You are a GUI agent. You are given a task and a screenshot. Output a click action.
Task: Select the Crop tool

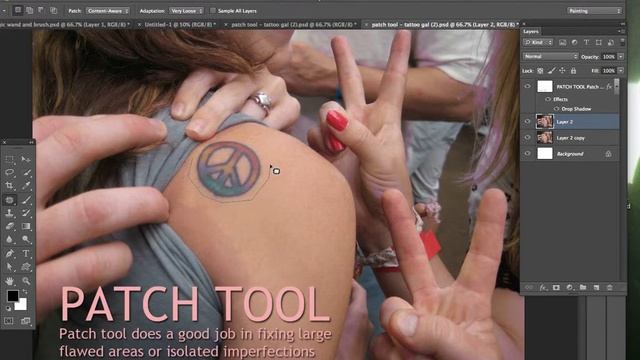point(9,186)
